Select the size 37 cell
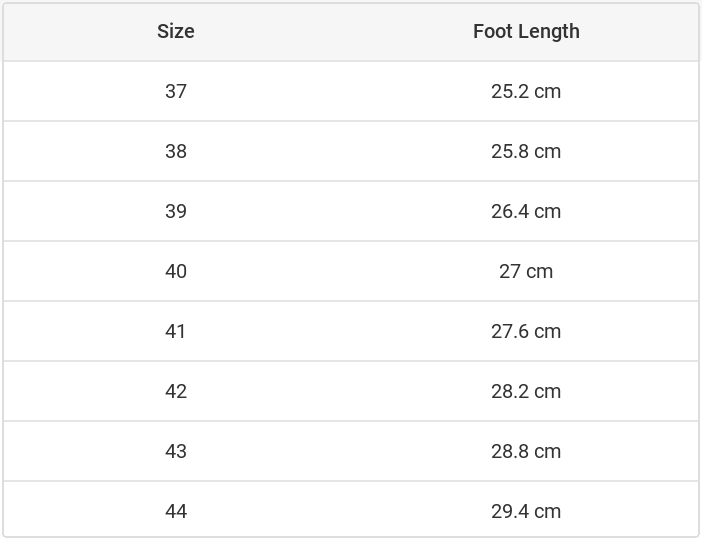 pos(176,91)
